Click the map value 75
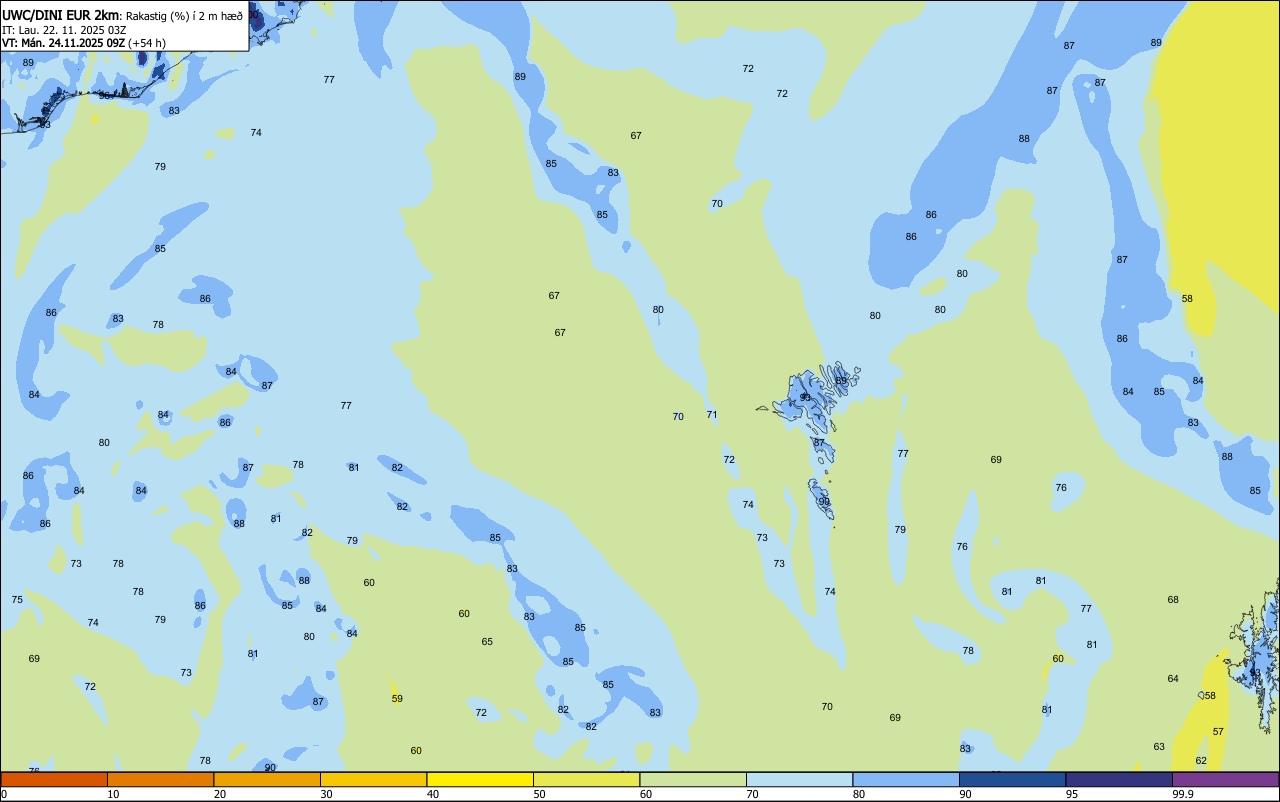 pos(17,599)
